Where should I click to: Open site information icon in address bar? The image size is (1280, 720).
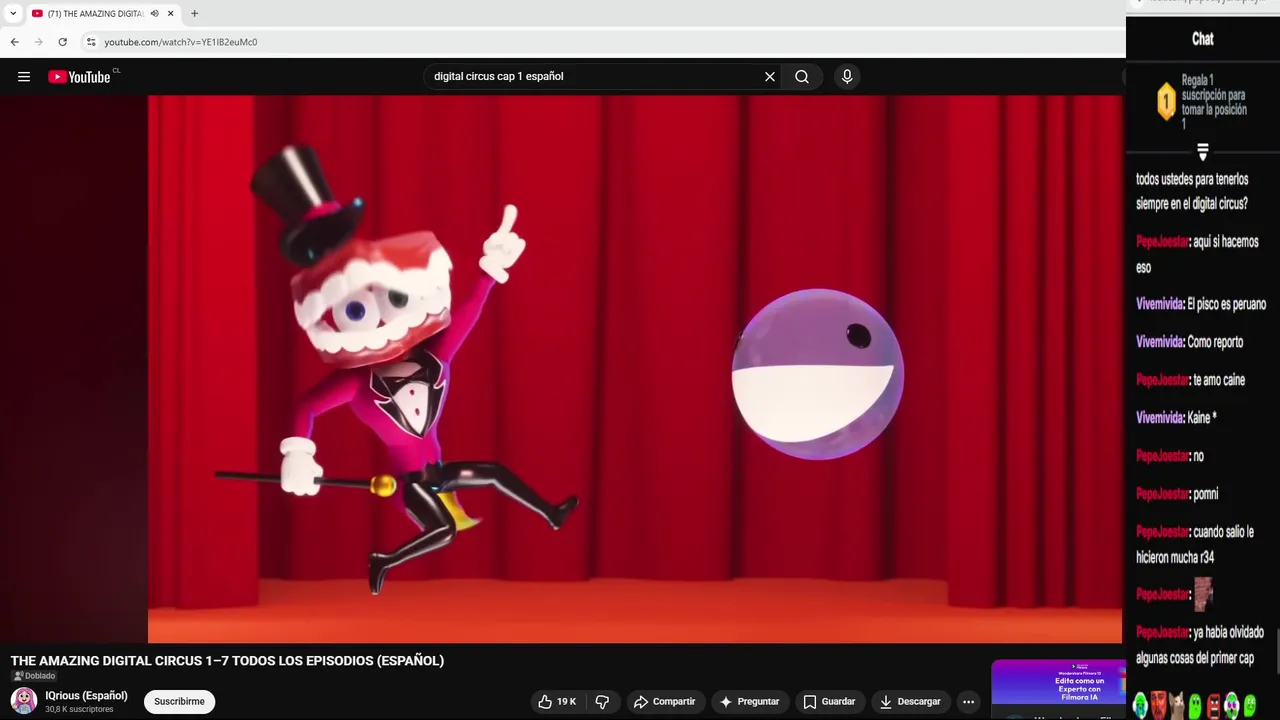[91, 42]
